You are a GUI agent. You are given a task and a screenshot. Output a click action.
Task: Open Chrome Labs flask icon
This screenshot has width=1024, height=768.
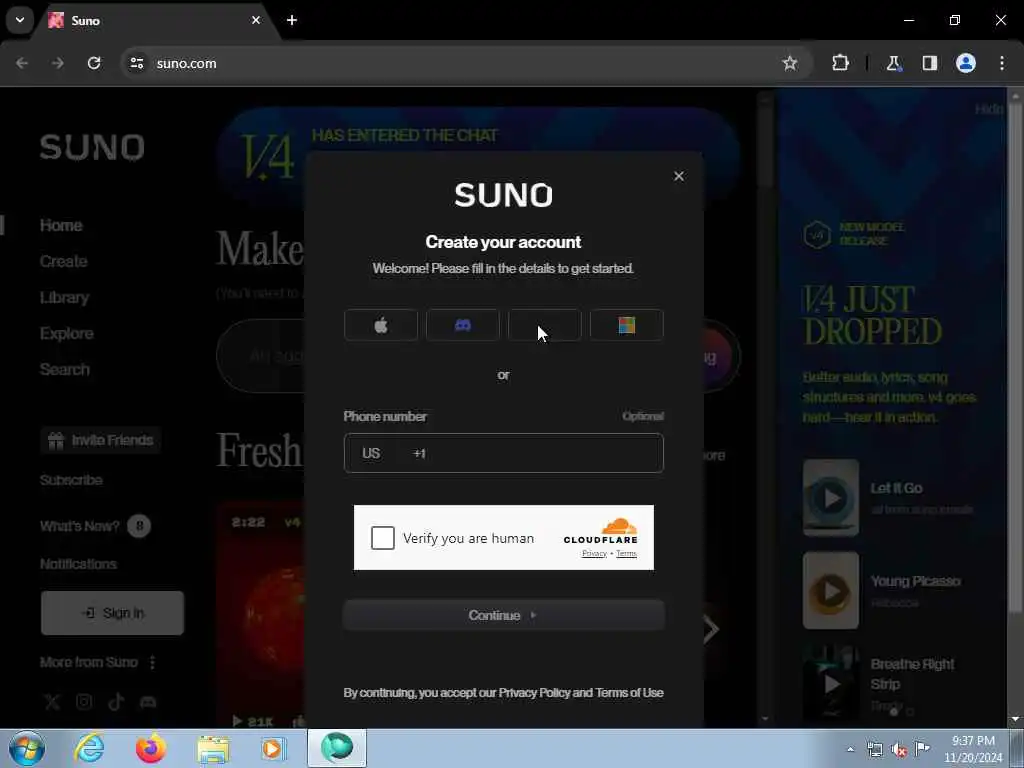893,63
